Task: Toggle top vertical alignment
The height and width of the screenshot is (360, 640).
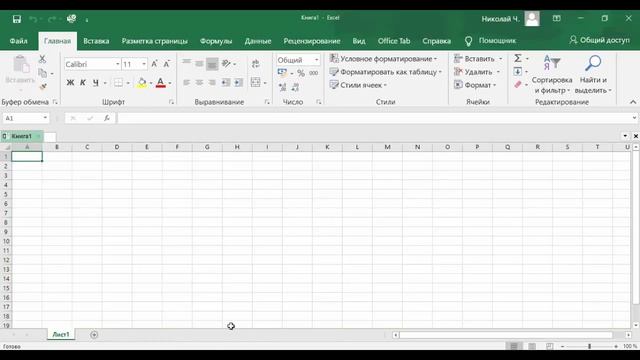Action: [187, 63]
